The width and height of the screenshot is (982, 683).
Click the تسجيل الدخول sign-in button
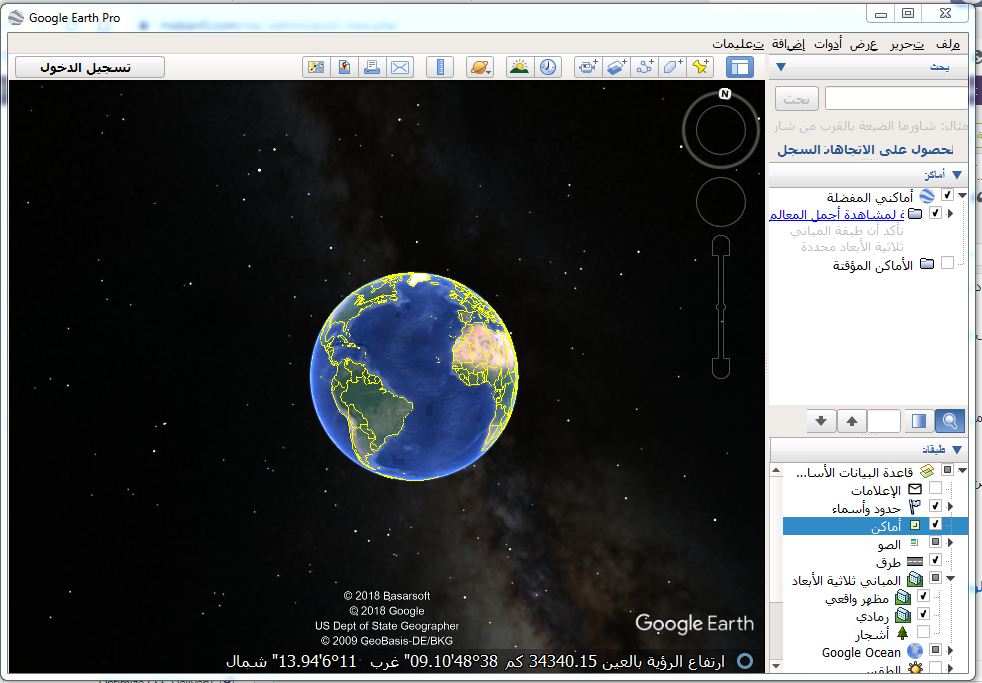(x=90, y=67)
